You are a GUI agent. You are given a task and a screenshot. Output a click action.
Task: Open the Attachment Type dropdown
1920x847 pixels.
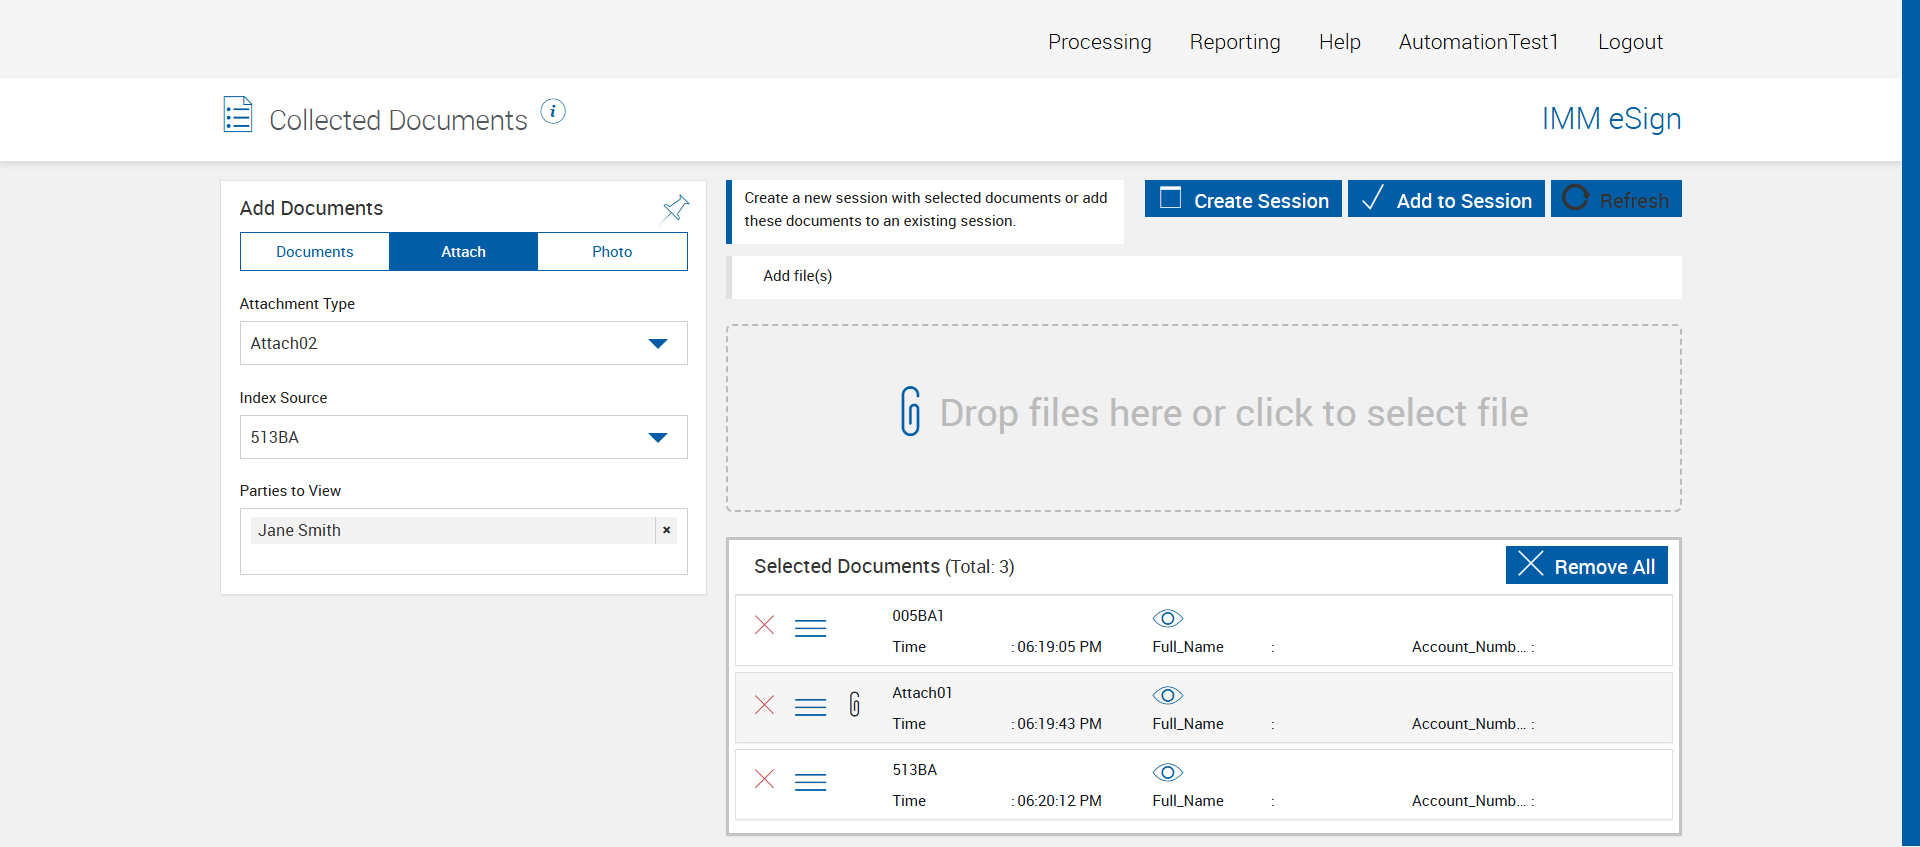click(463, 343)
